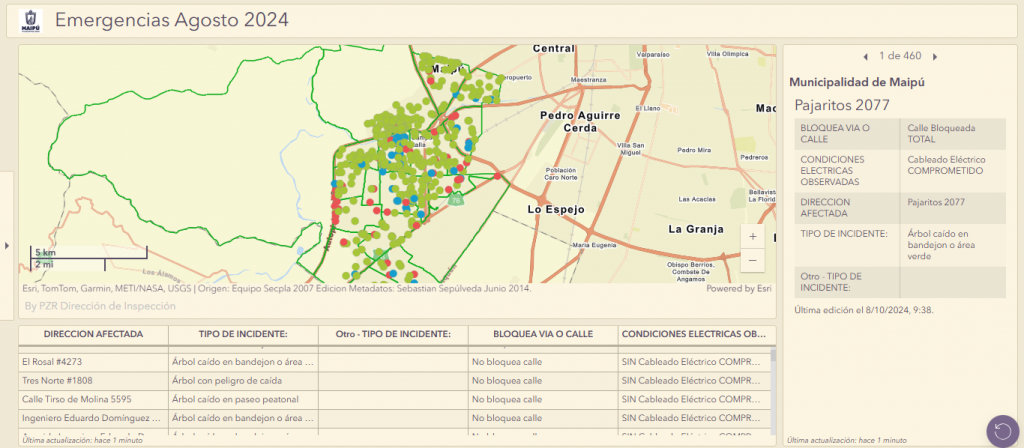Zoom out of the map

(753, 260)
